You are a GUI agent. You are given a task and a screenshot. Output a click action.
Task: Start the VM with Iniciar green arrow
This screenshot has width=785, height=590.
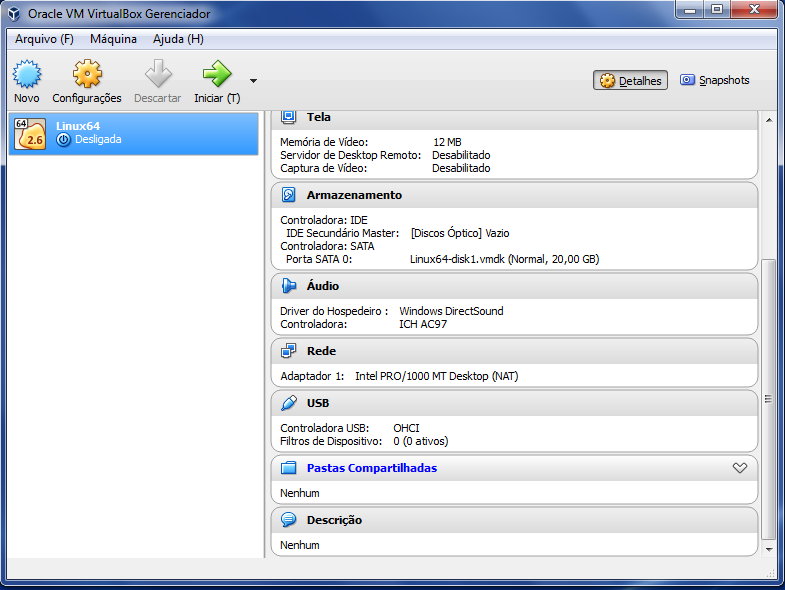217,74
